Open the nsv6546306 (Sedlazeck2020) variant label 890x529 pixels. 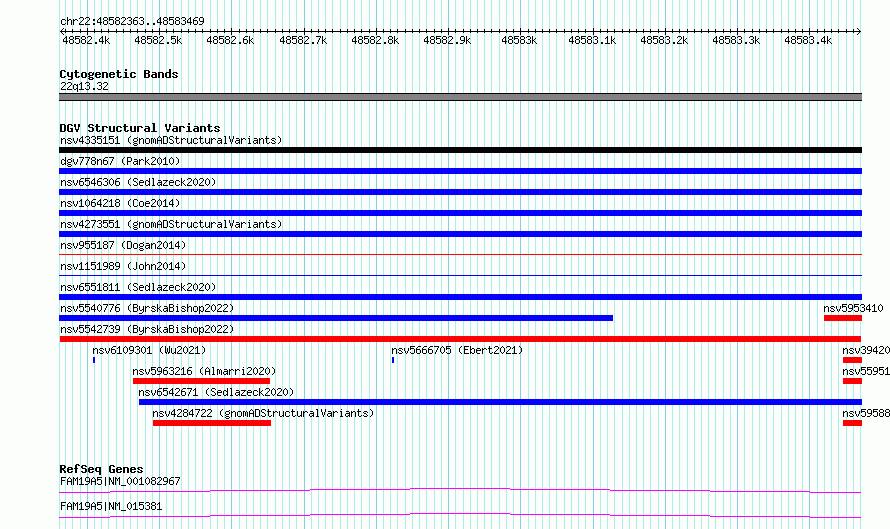coord(138,182)
